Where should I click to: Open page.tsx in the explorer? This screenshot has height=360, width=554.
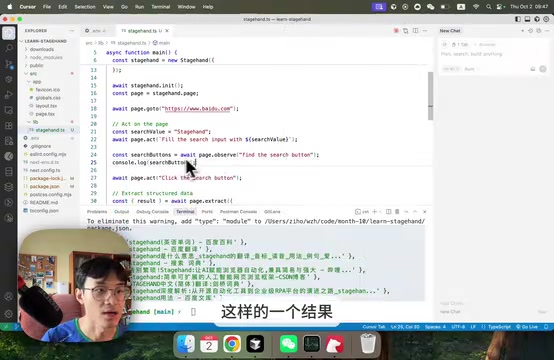(x=45, y=114)
